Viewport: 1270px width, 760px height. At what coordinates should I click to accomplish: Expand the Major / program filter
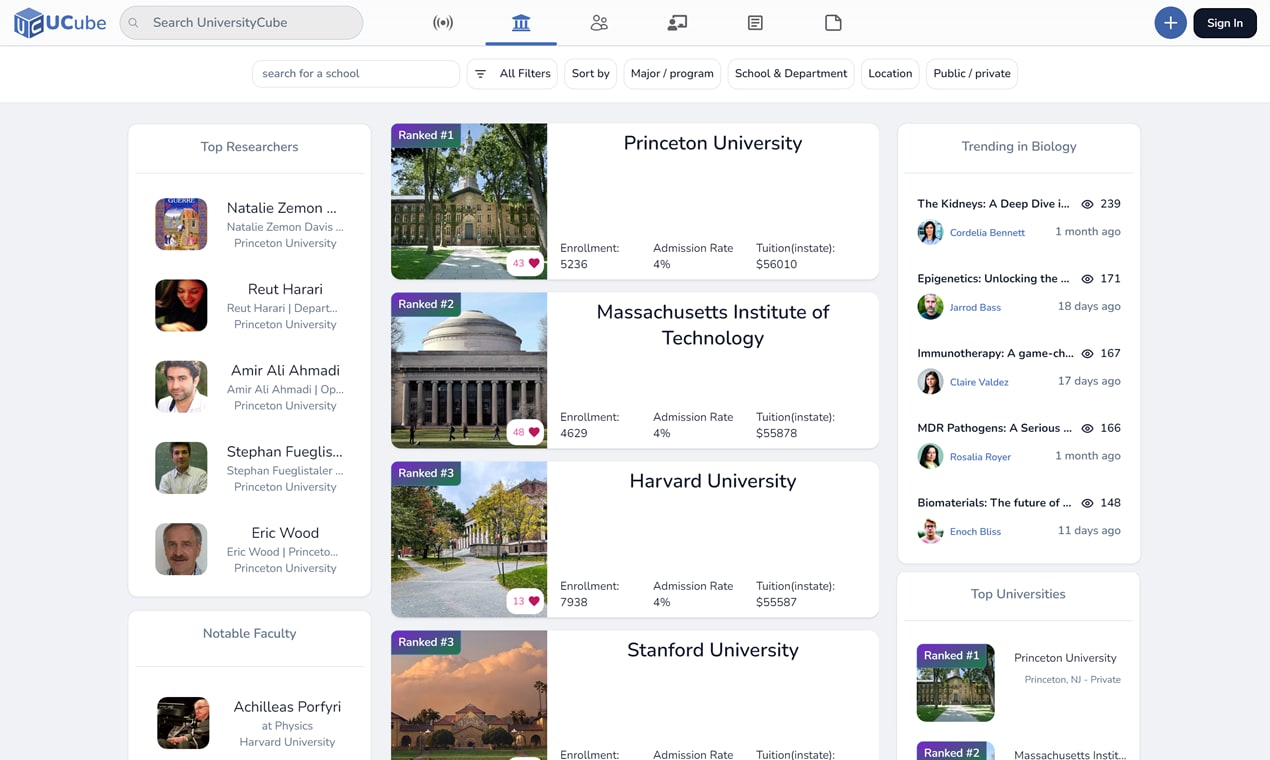pyautogui.click(x=672, y=73)
